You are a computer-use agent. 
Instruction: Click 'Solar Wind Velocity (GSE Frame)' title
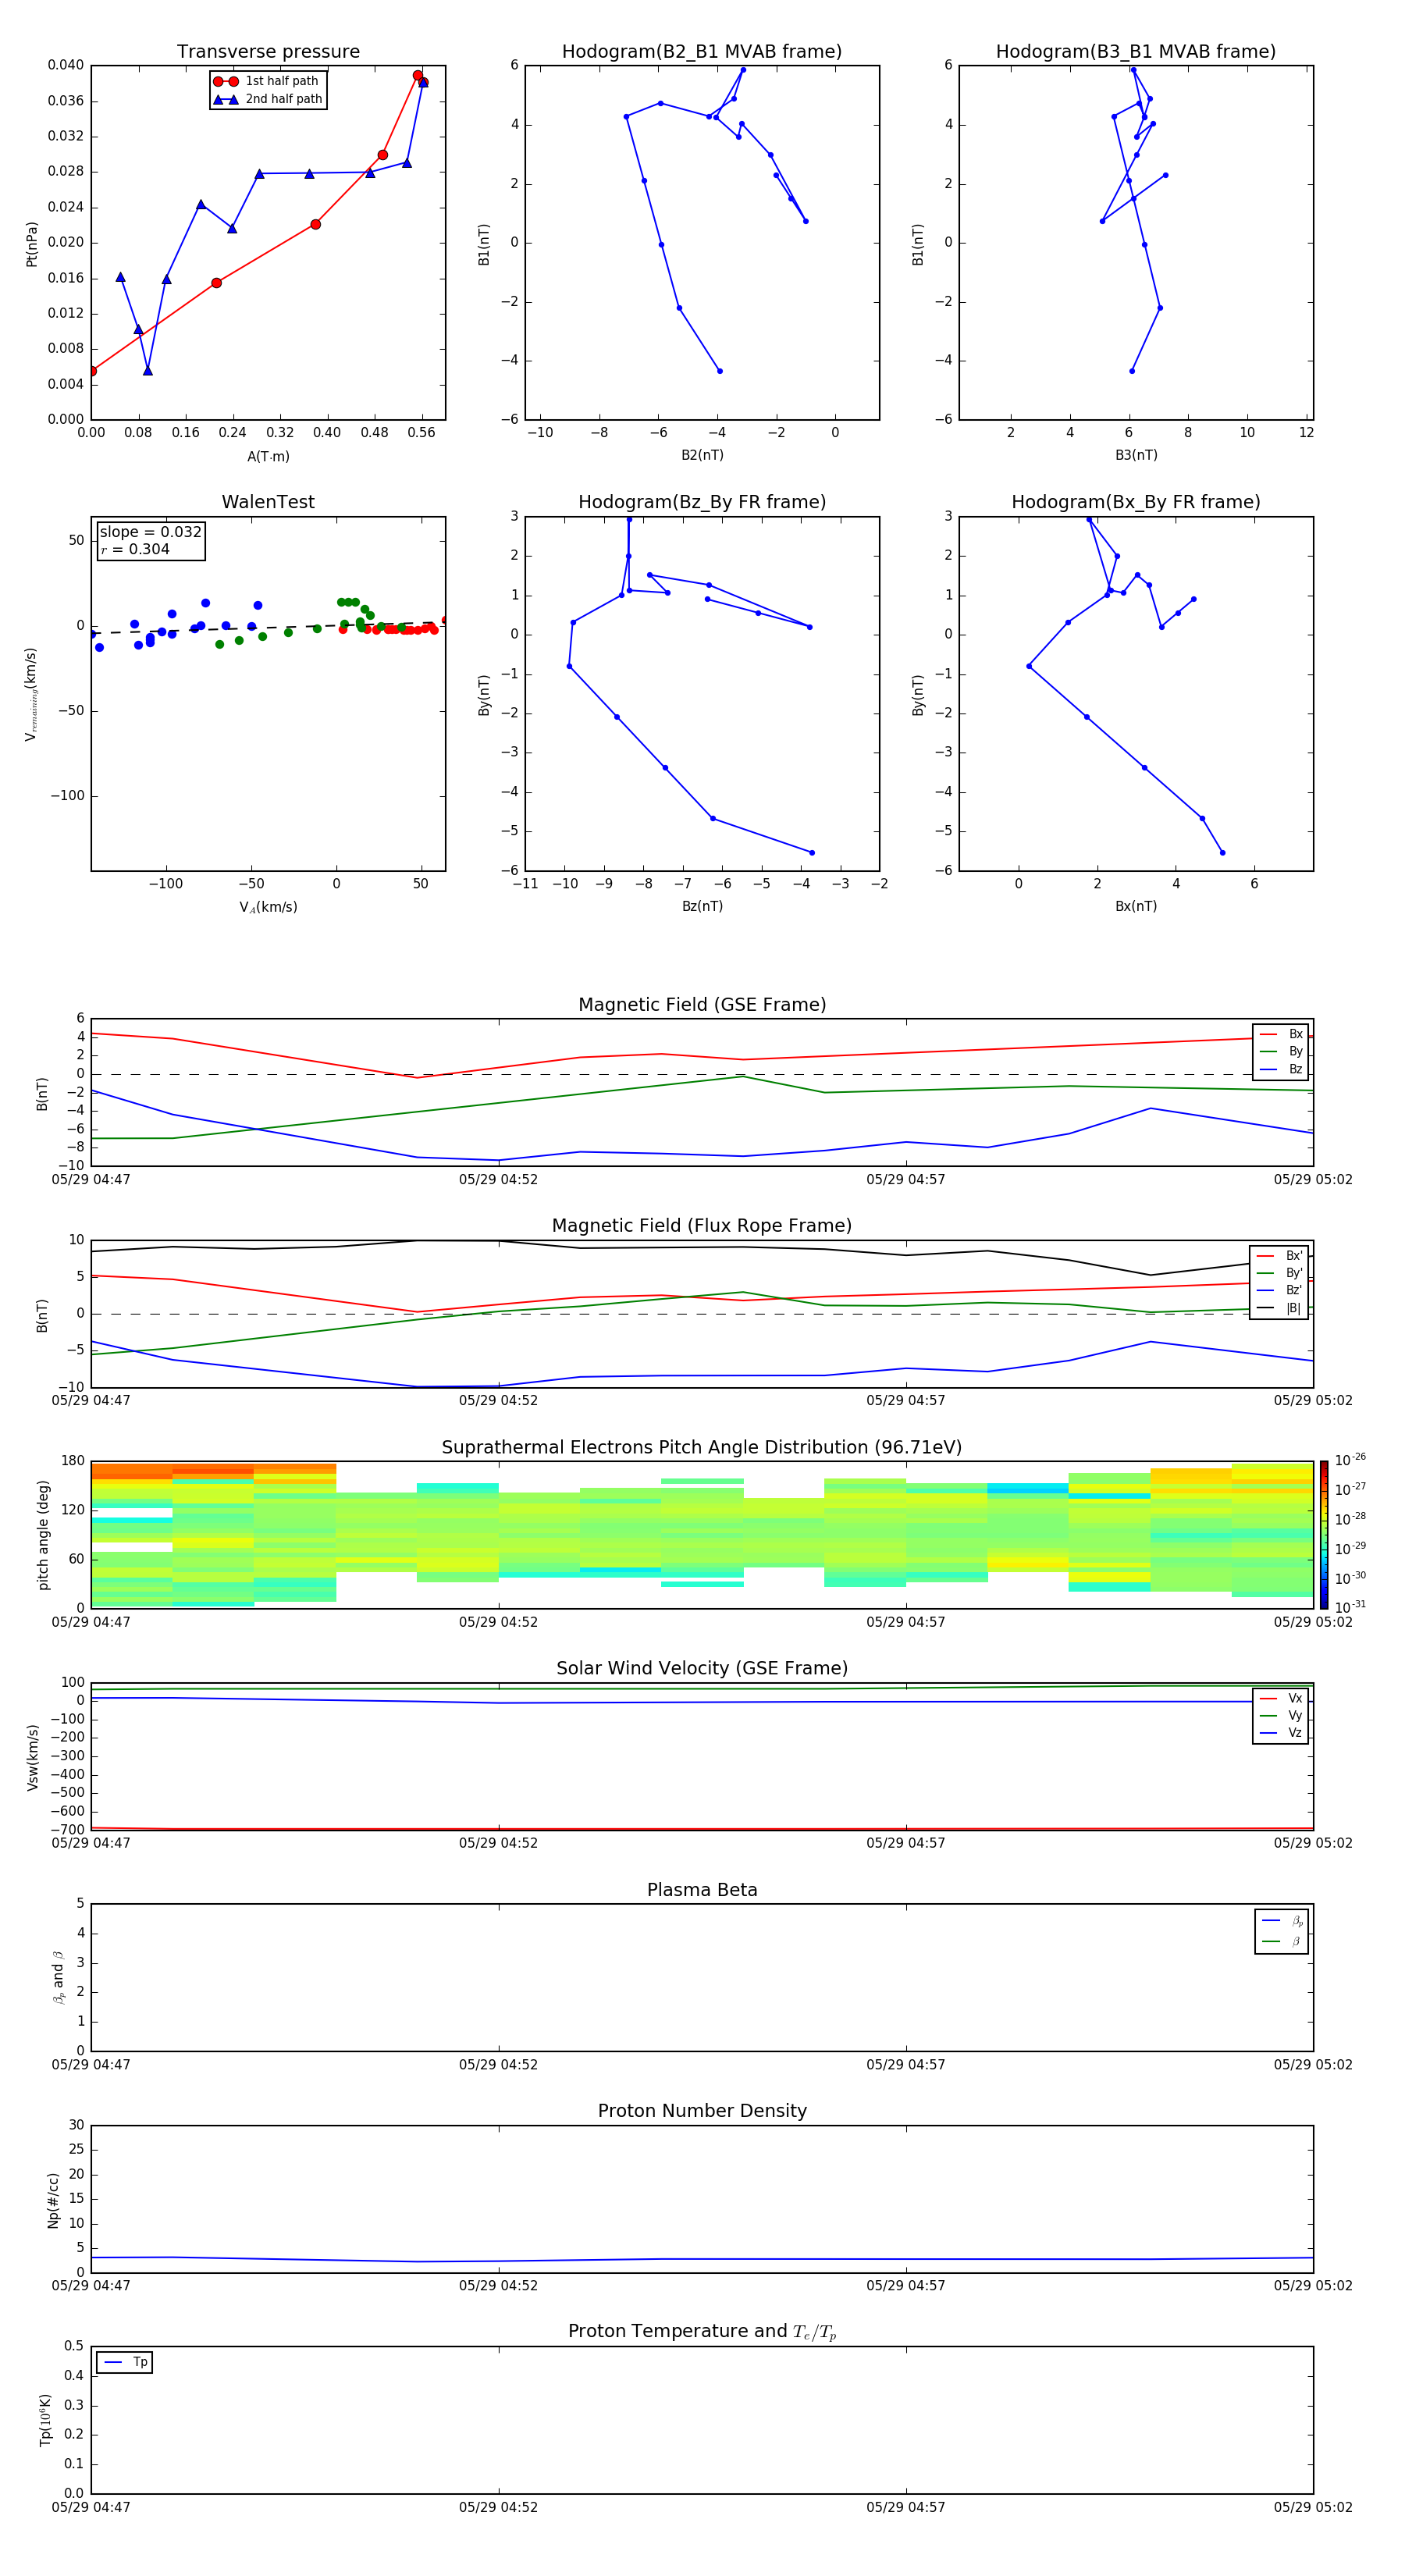(x=702, y=1668)
